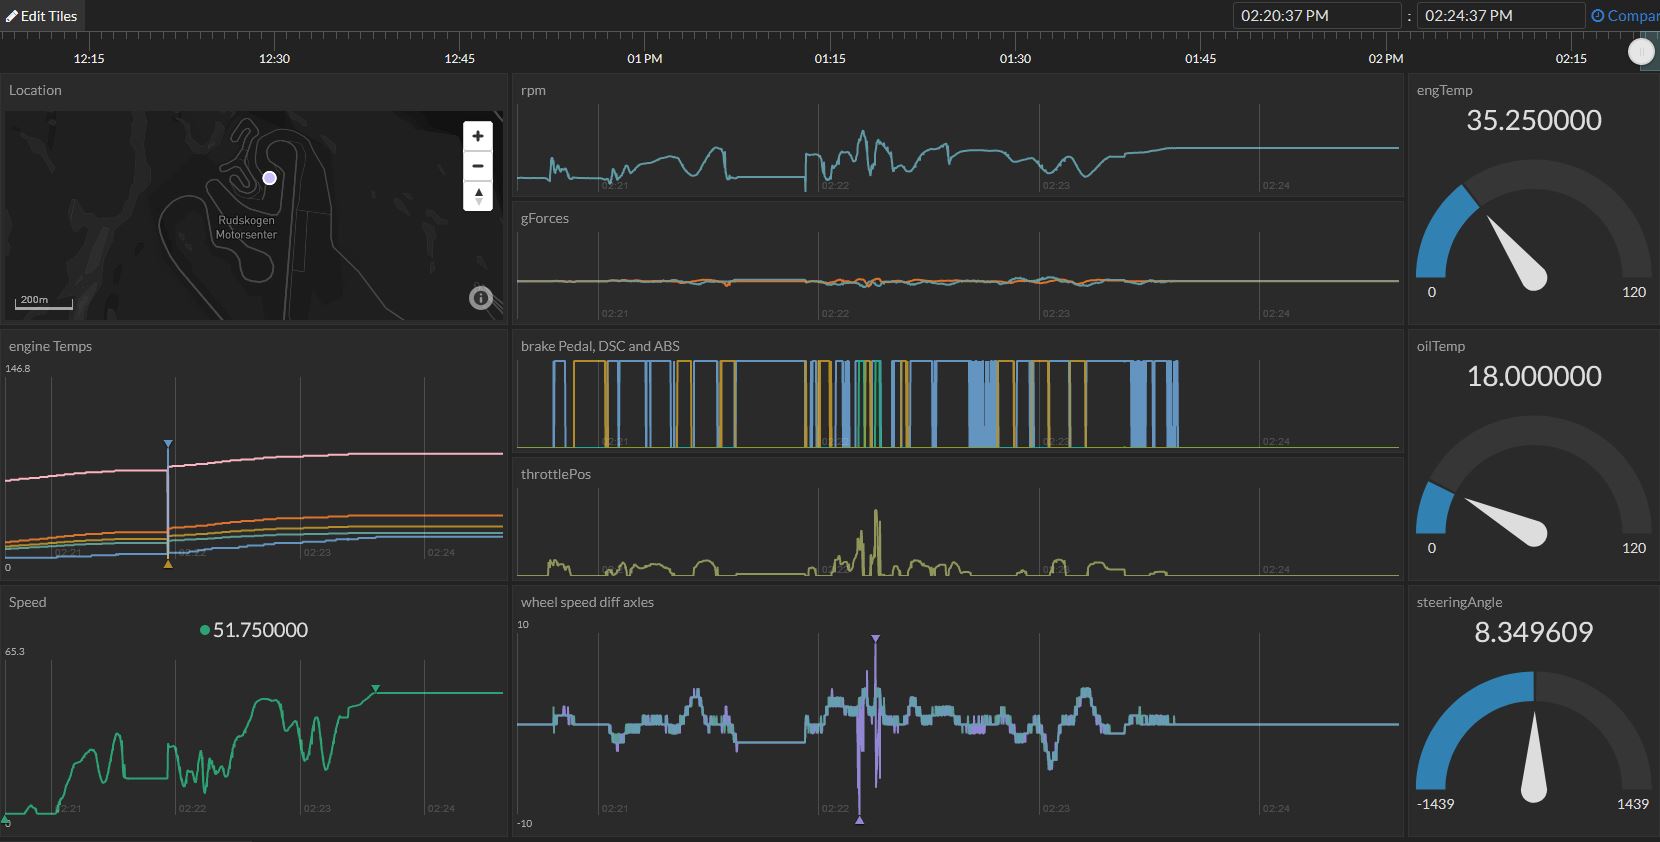Select the rpm tile title

pyautogui.click(x=533, y=90)
